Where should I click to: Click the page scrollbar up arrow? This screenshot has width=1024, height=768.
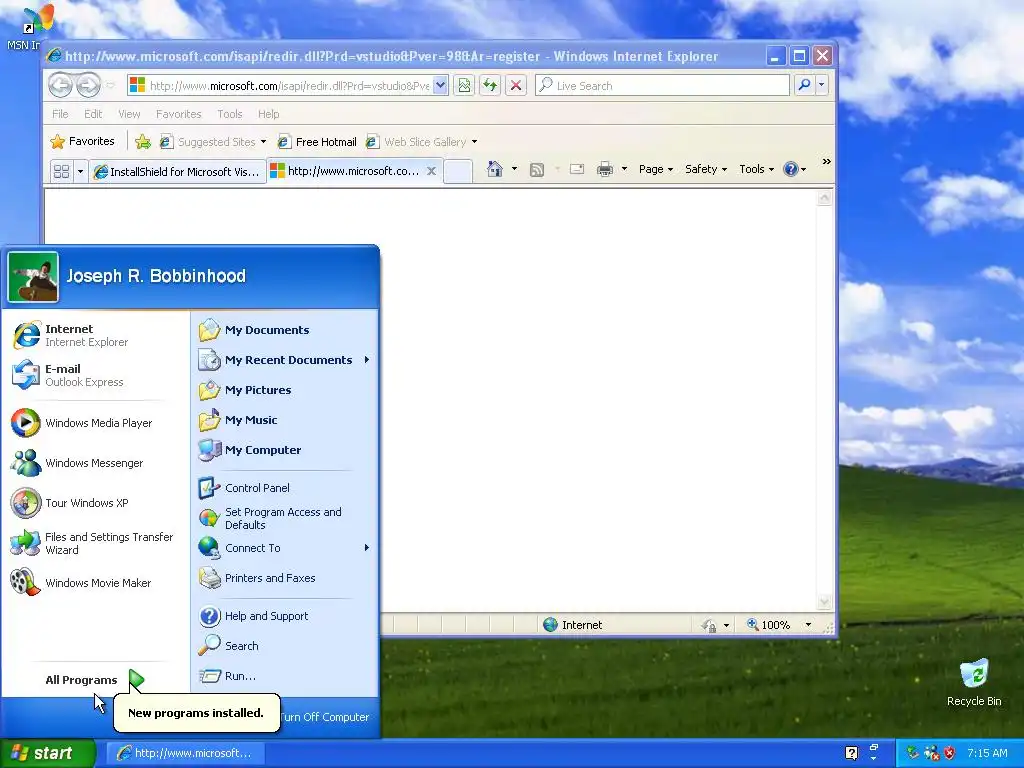824,197
